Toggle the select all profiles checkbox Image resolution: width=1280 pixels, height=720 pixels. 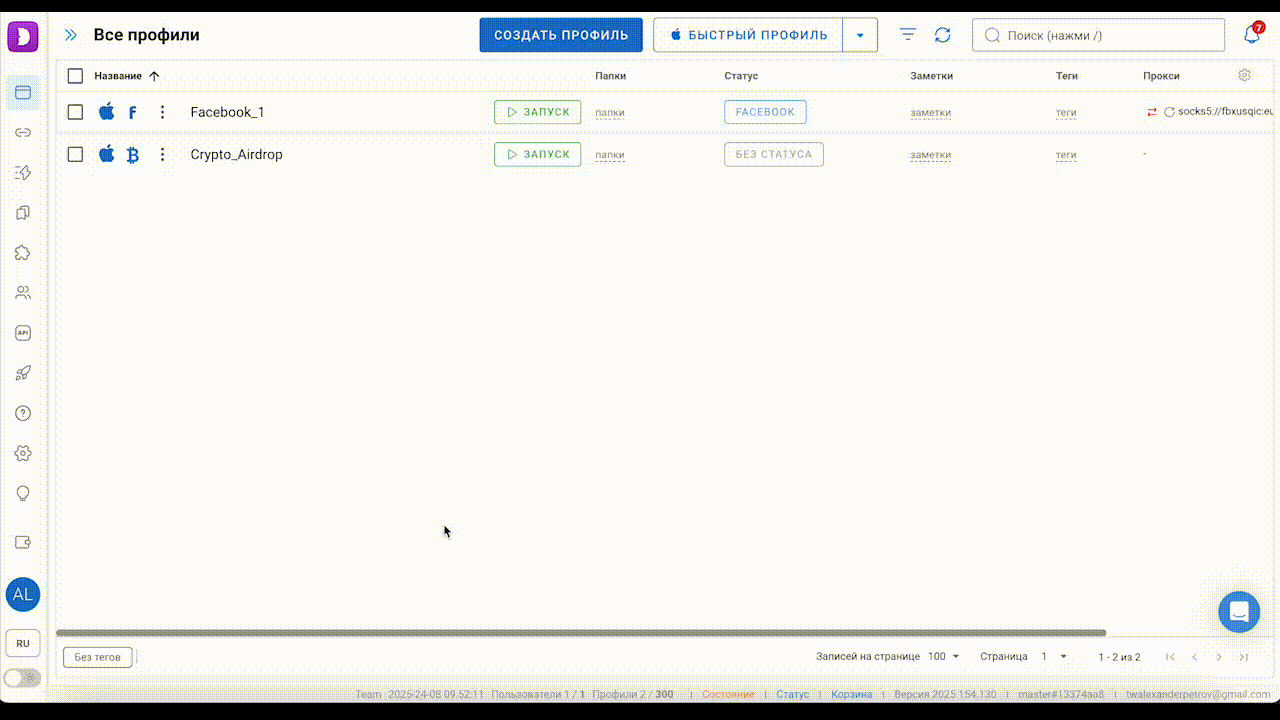(x=75, y=76)
